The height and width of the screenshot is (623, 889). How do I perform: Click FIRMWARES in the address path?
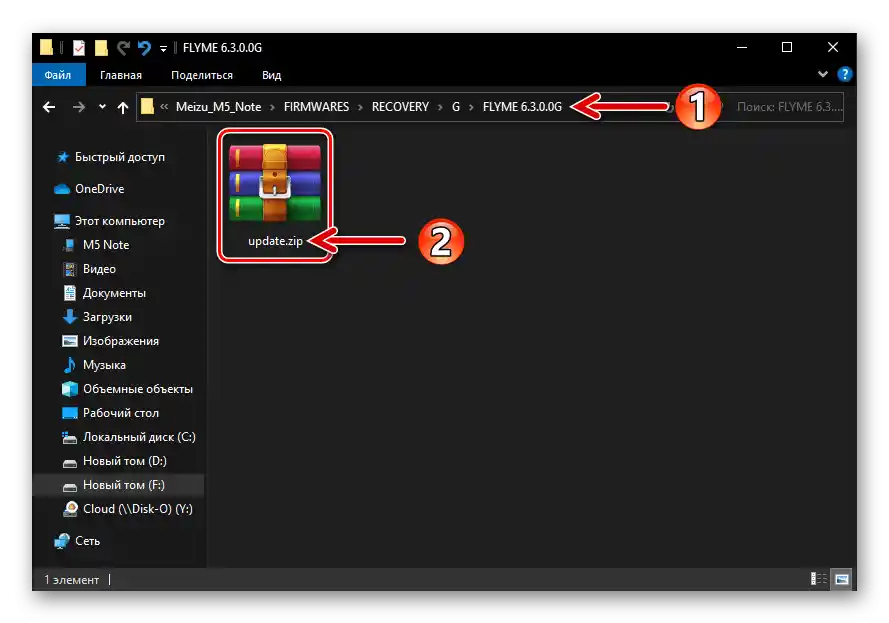click(316, 107)
